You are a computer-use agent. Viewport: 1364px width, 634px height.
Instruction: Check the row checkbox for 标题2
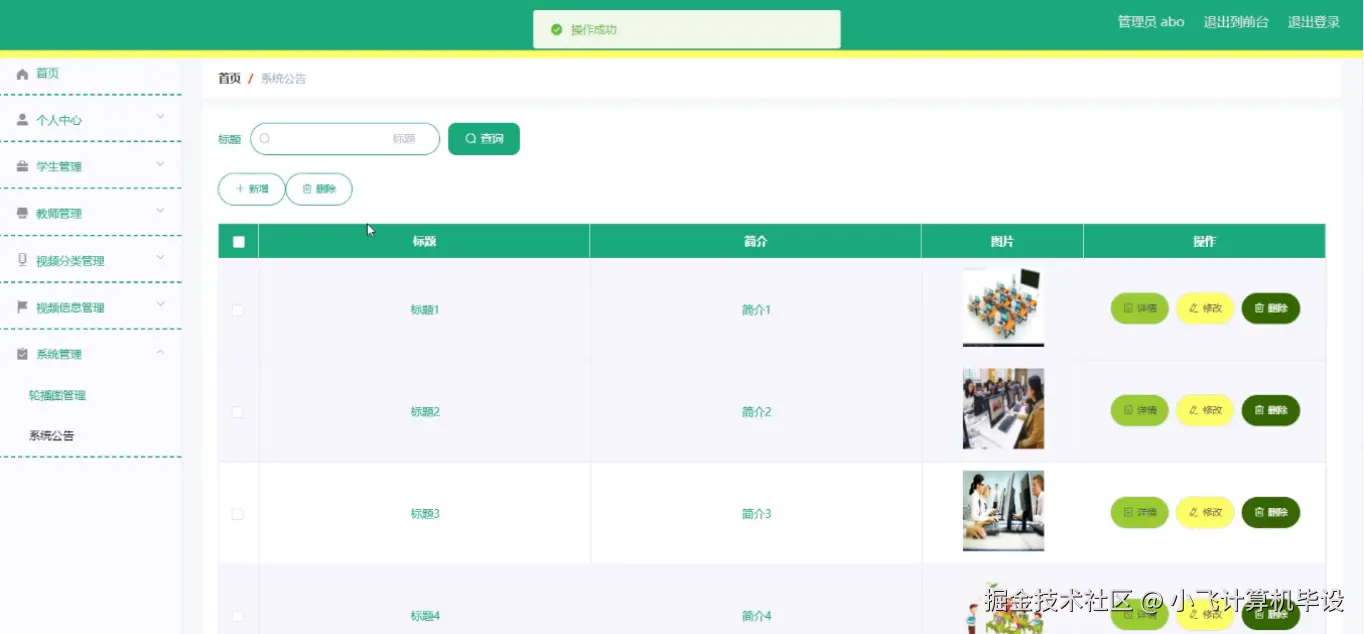coord(238,412)
